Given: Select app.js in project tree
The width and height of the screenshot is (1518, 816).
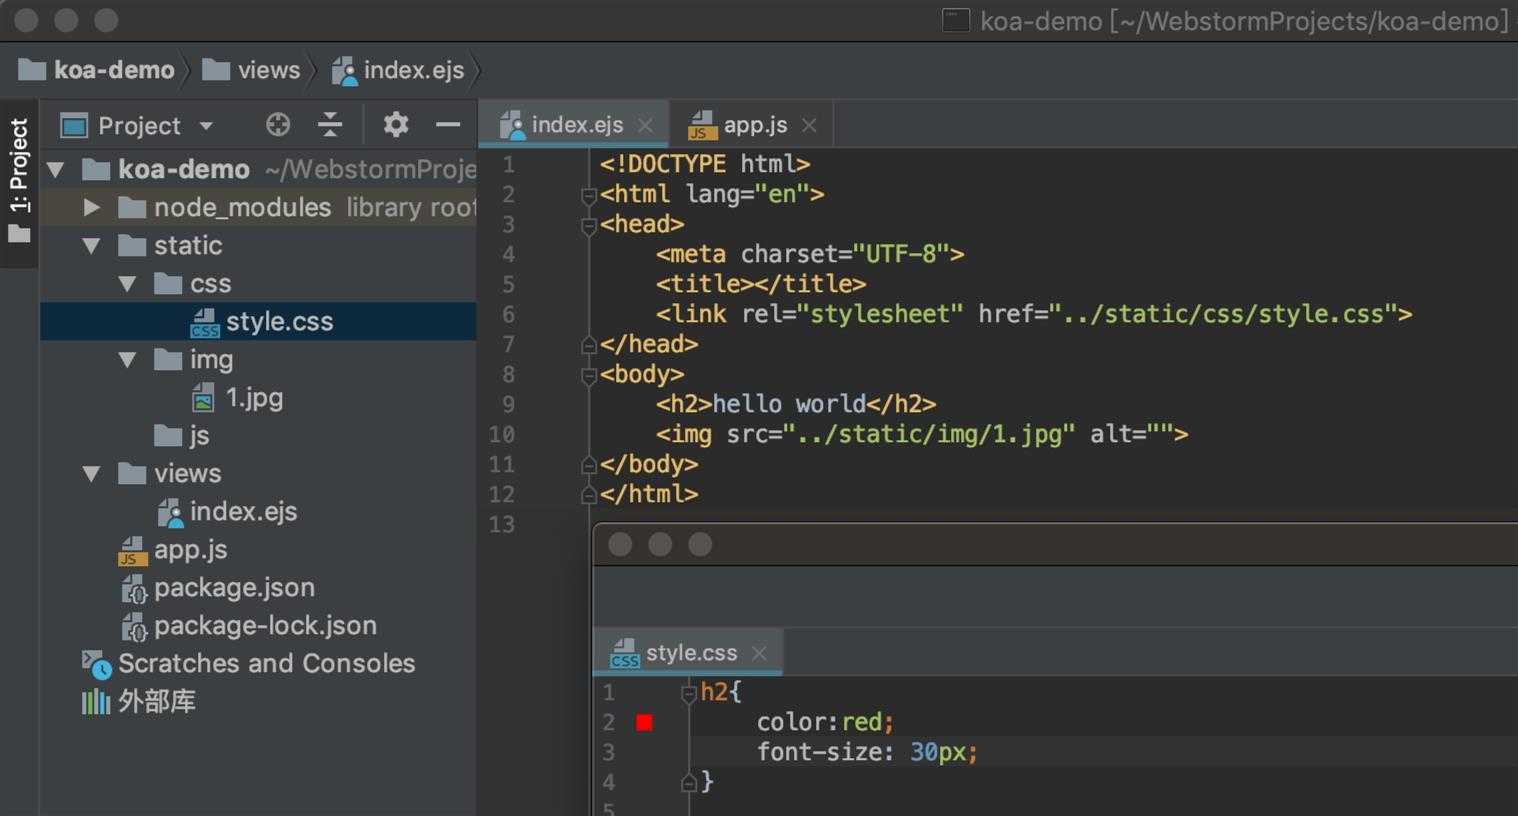Looking at the screenshot, I should (x=190, y=550).
